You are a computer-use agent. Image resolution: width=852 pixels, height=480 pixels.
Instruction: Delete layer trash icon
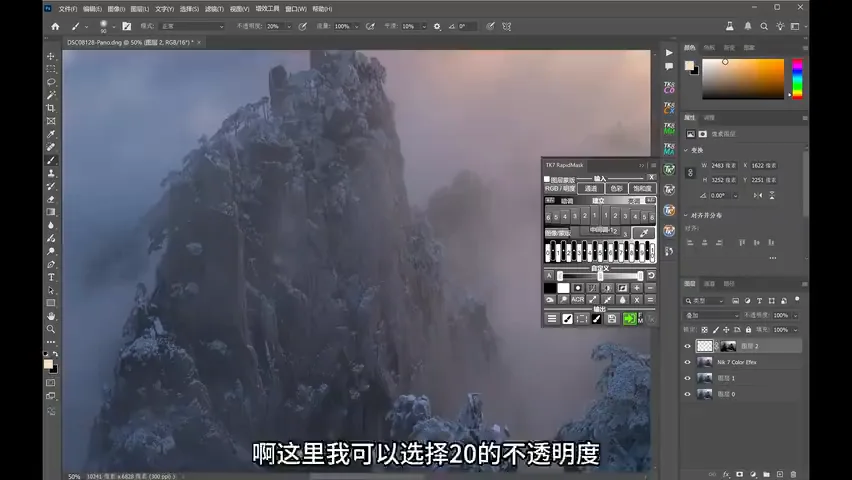click(x=793, y=474)
